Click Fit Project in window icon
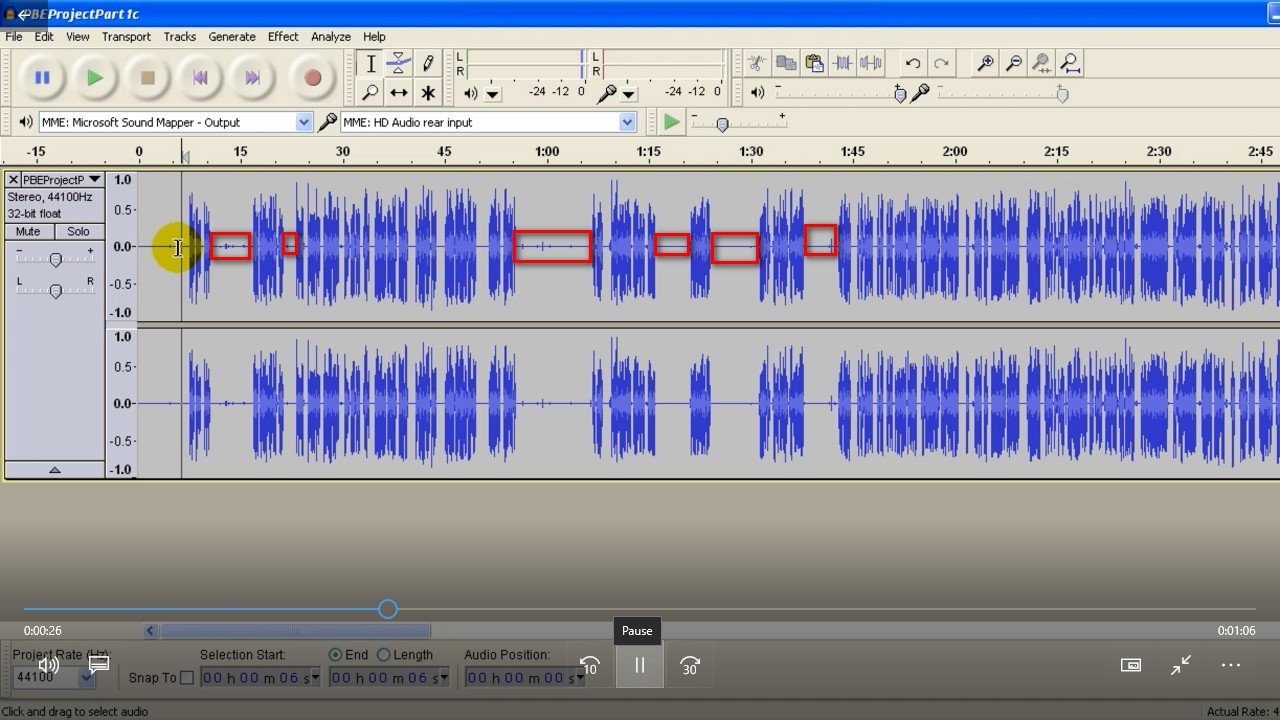This screenshot has width=1280, height=720. tap(1070, 63)
